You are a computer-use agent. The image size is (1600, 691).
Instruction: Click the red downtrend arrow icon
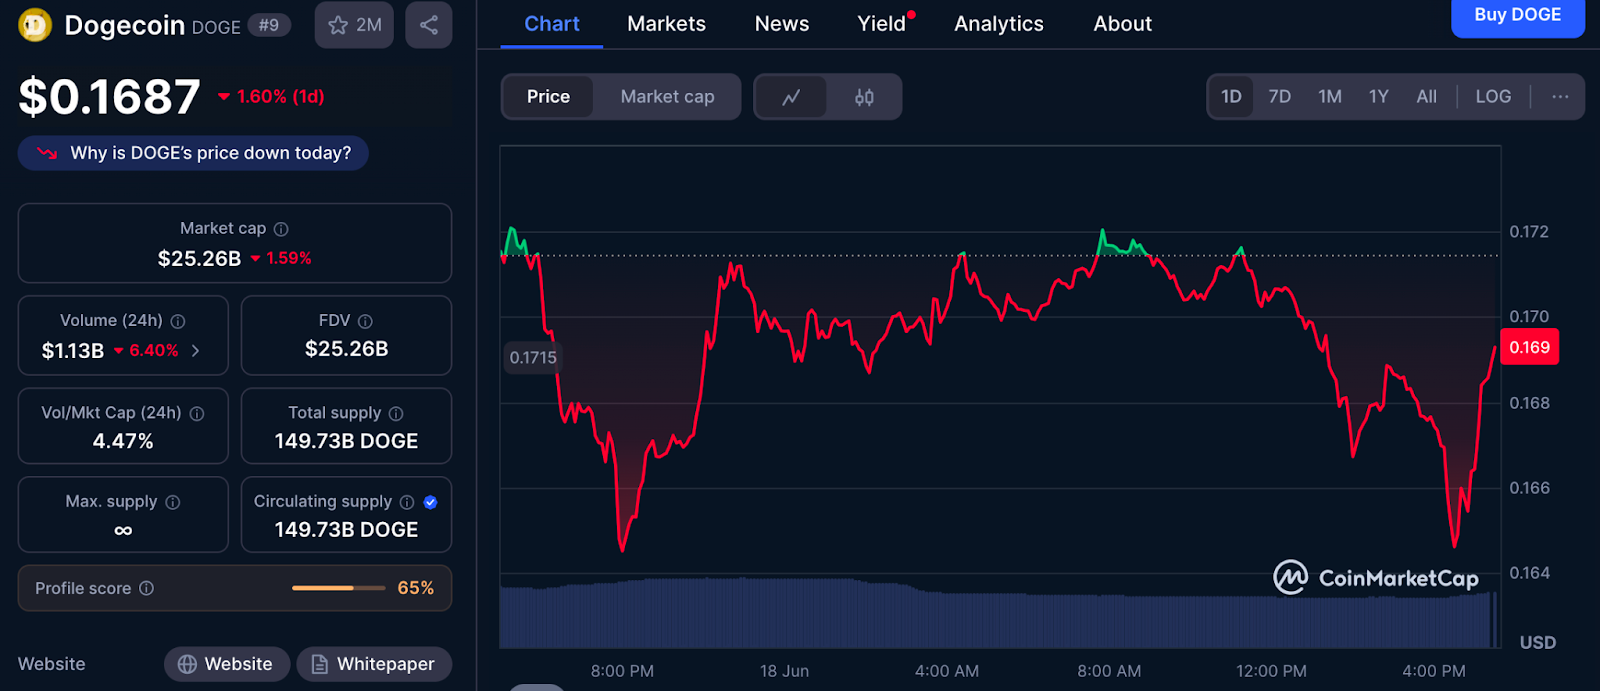coord(47,153)
